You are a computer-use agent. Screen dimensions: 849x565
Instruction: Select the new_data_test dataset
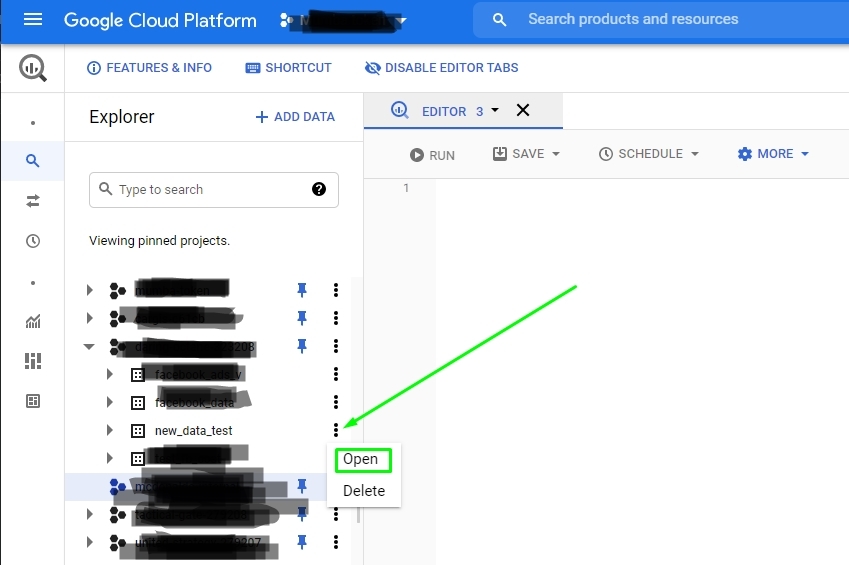193,431
